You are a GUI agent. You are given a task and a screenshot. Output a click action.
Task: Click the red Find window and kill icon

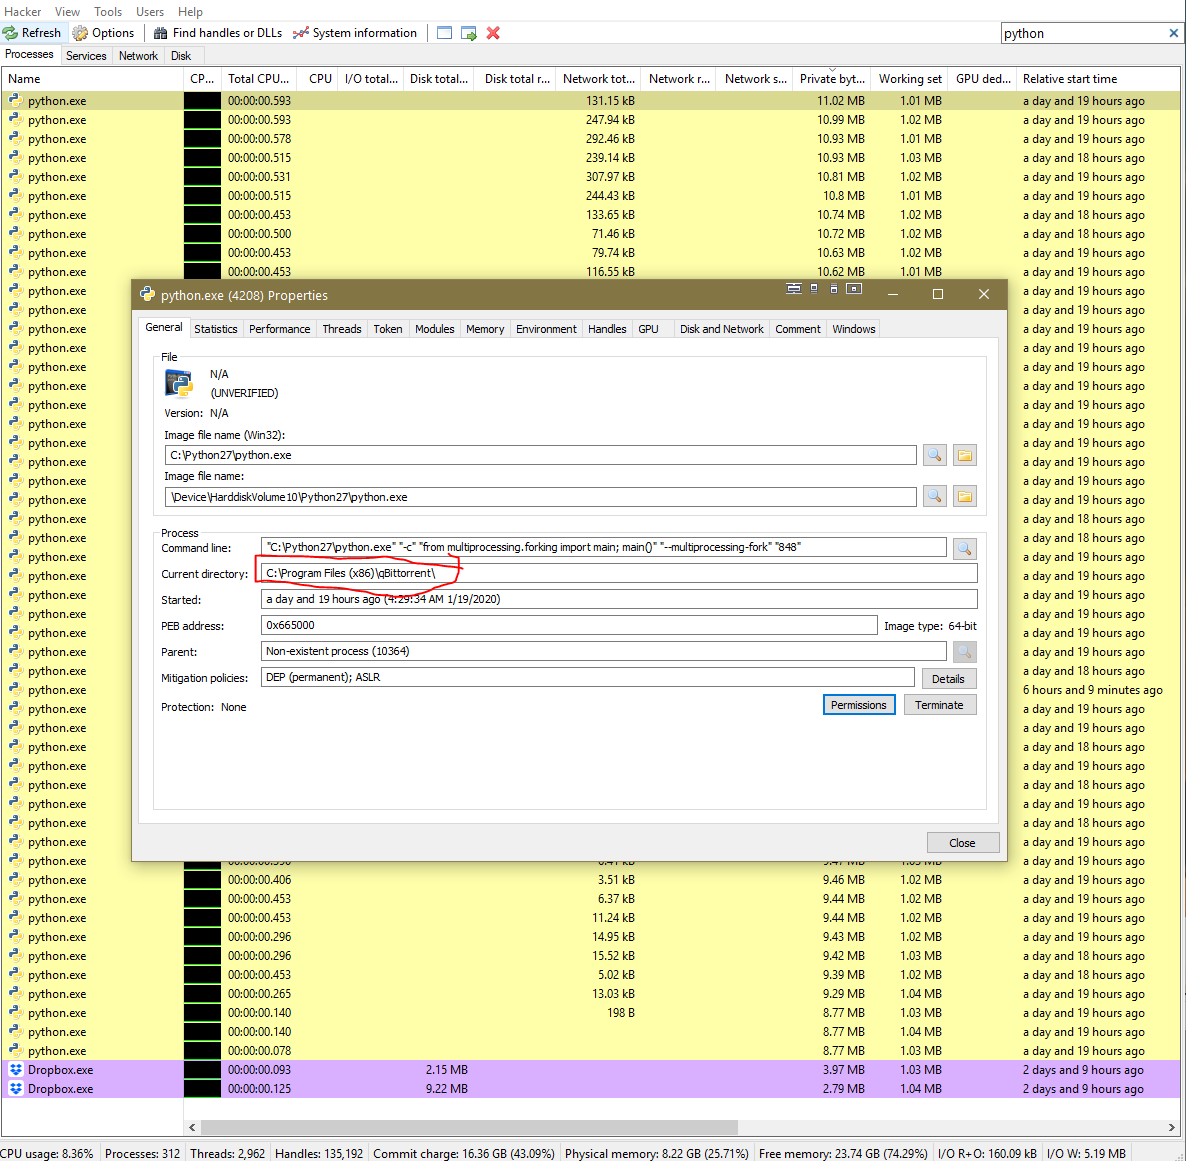click(492, 33)
